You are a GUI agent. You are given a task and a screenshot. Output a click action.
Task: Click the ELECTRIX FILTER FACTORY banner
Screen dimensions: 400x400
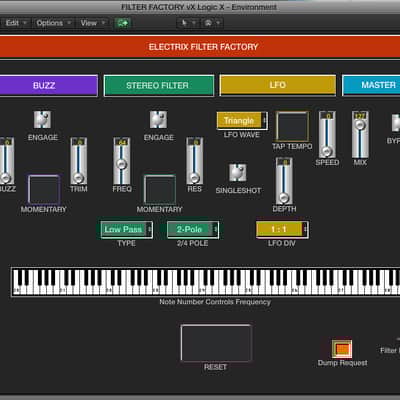200,47
